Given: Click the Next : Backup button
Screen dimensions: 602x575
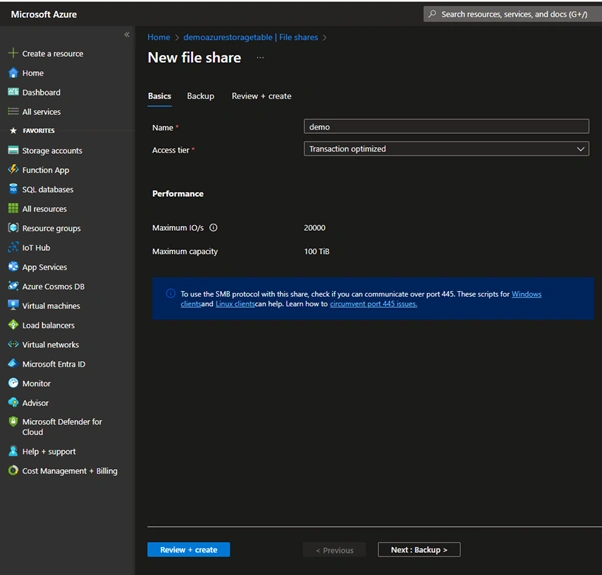Looking at the screenshot, I should (x=419, y=550).
